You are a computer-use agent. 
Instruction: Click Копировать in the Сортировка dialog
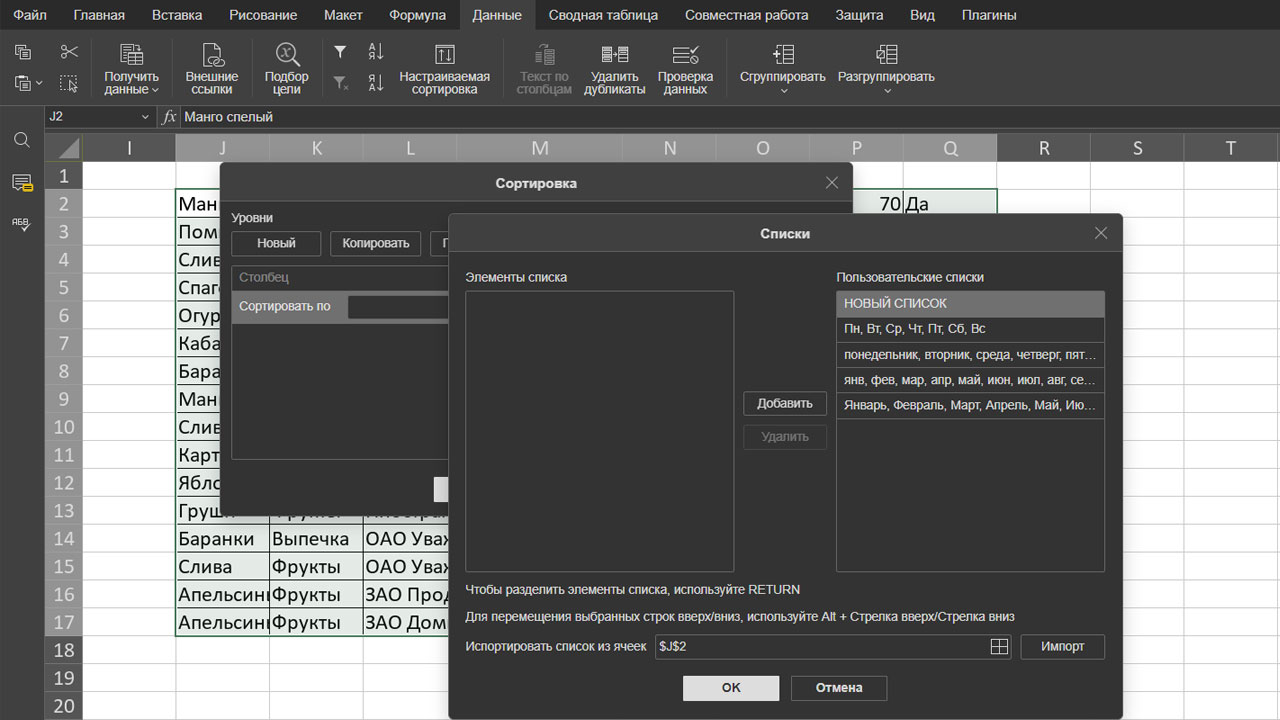point(376,243)
